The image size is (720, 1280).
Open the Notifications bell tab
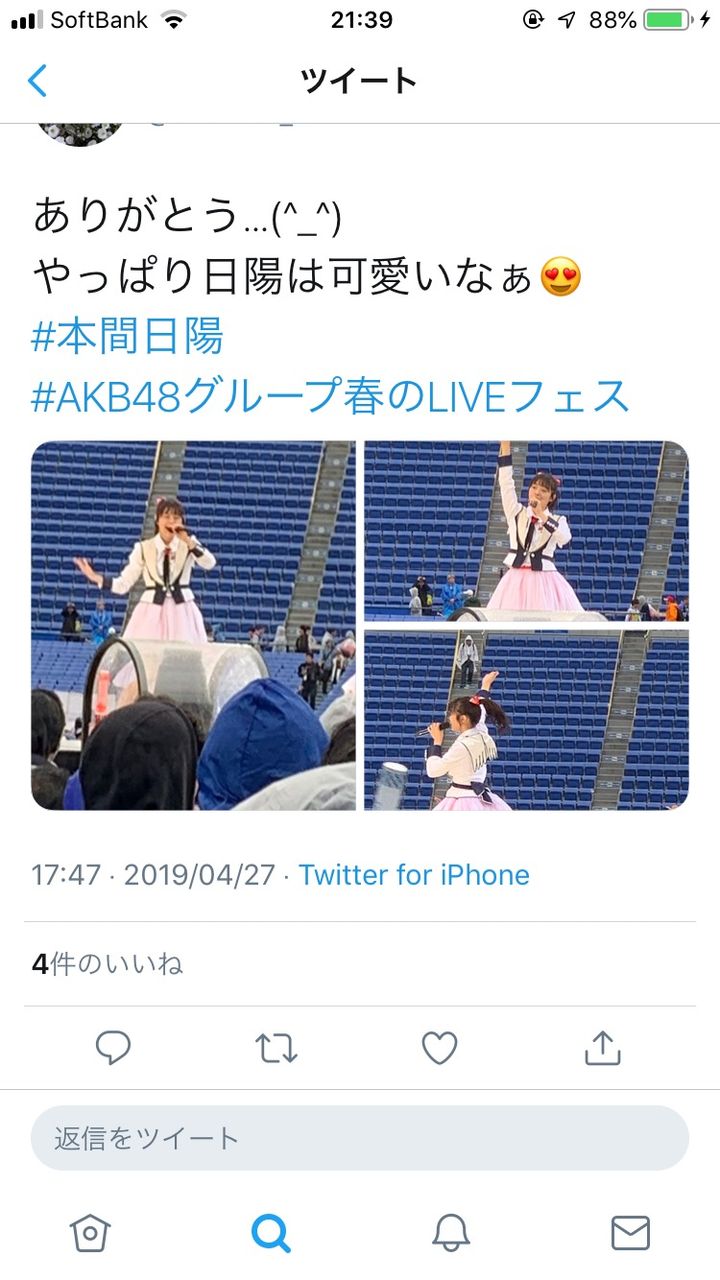point(451,1233)
